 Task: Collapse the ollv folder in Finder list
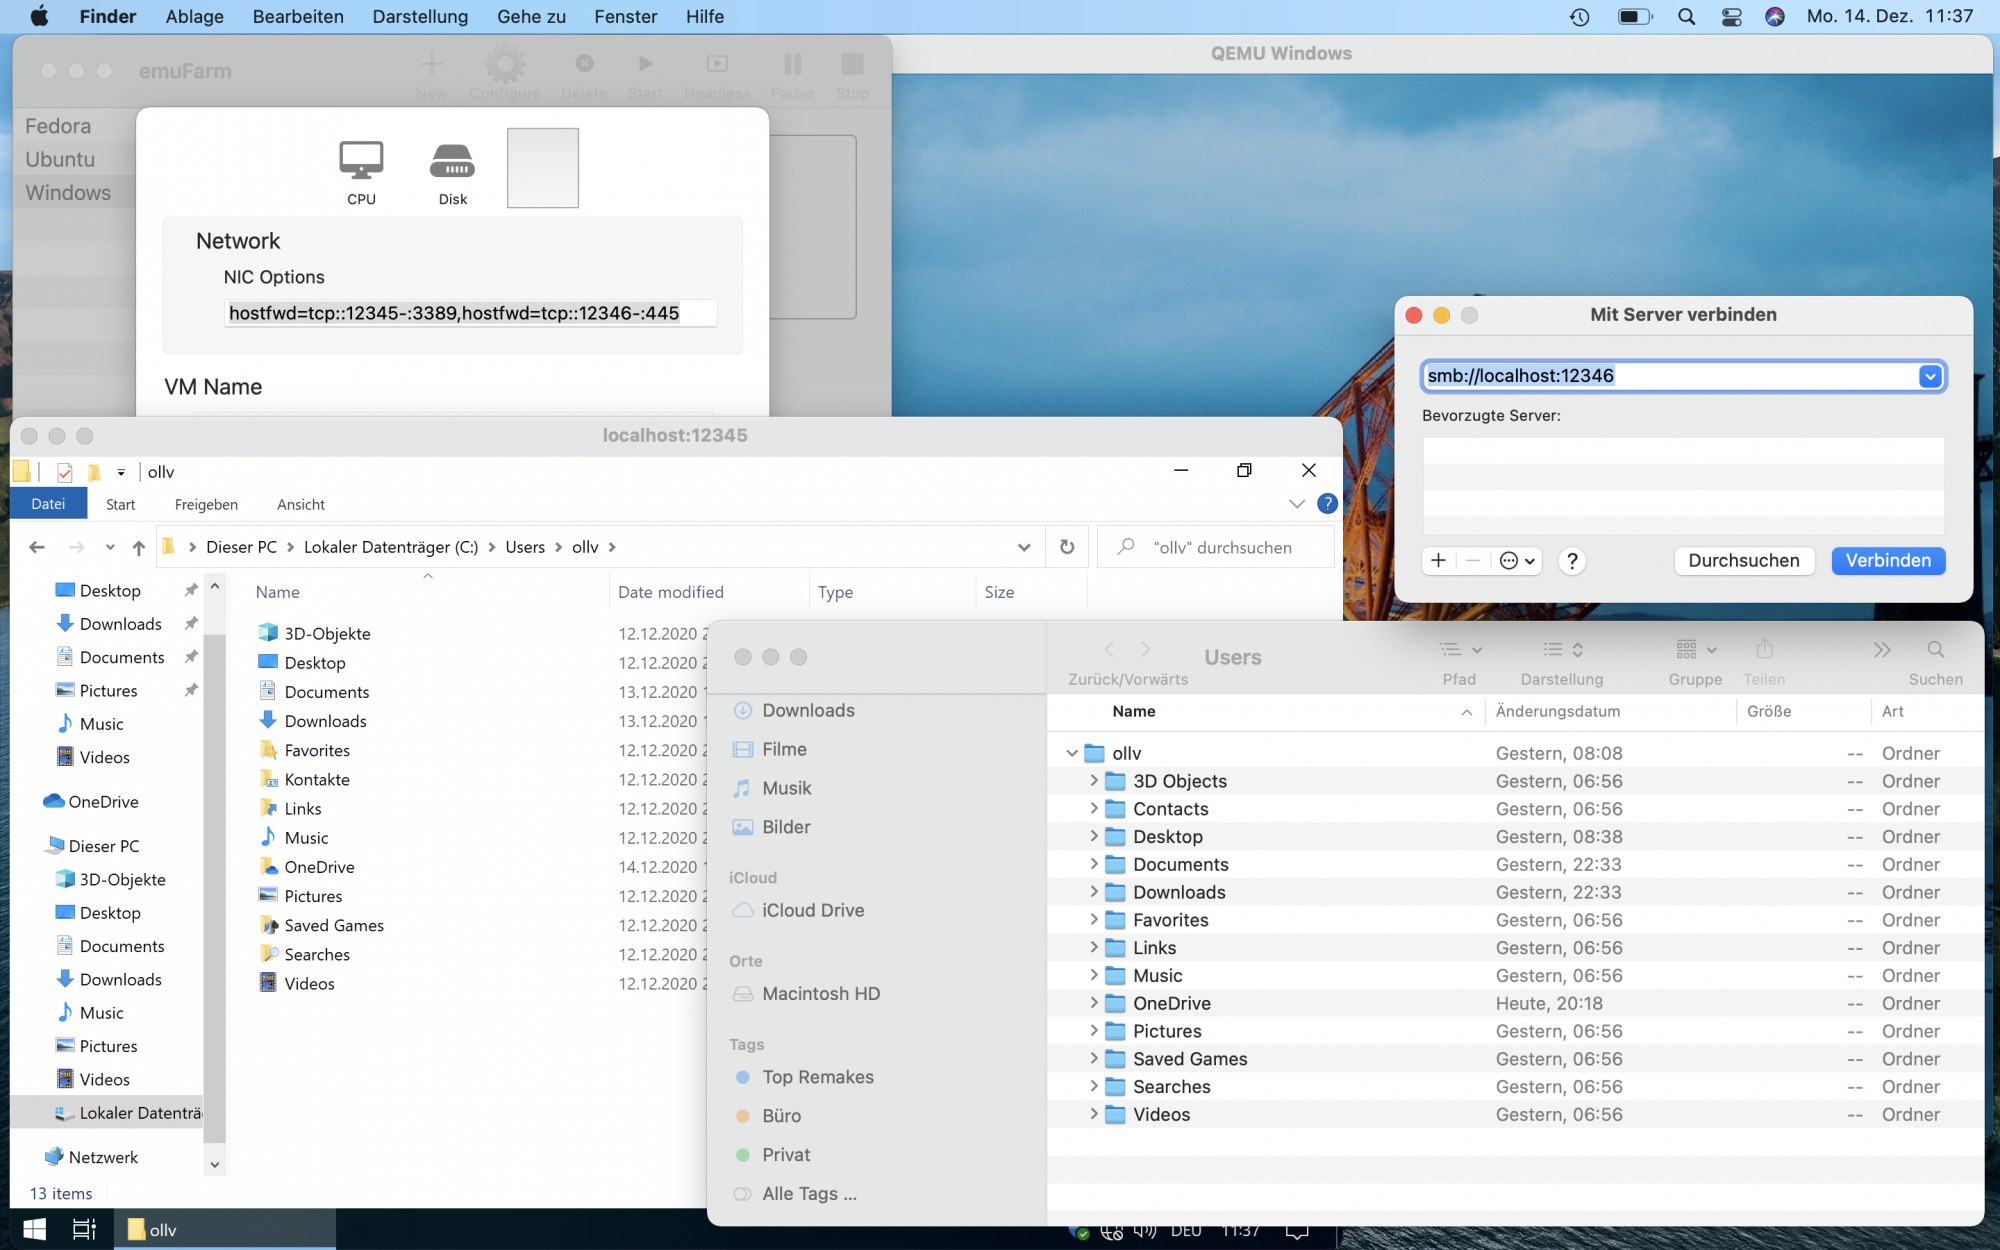(x=1072, y=753)
